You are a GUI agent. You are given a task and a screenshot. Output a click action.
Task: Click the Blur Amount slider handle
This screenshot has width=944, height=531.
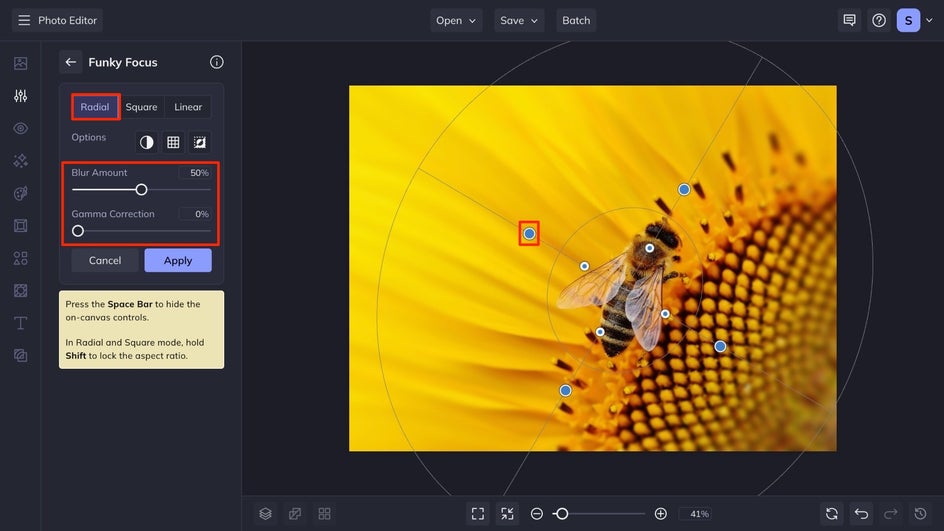click(x=141, y=190)
